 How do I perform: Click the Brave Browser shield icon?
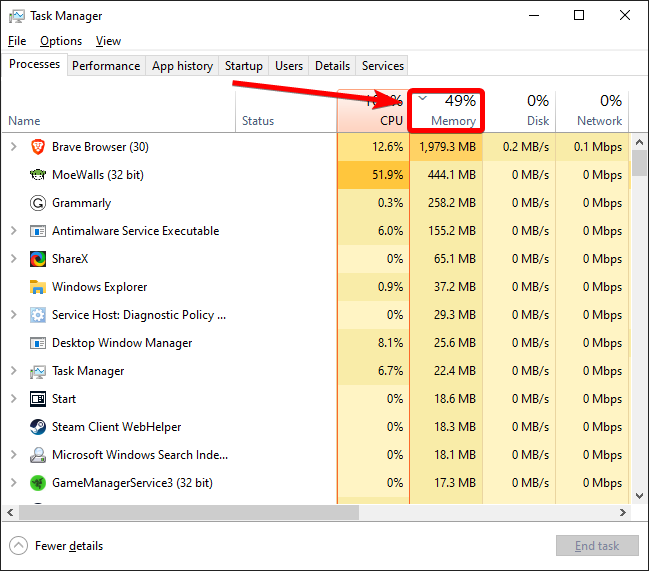pos(38,147)
